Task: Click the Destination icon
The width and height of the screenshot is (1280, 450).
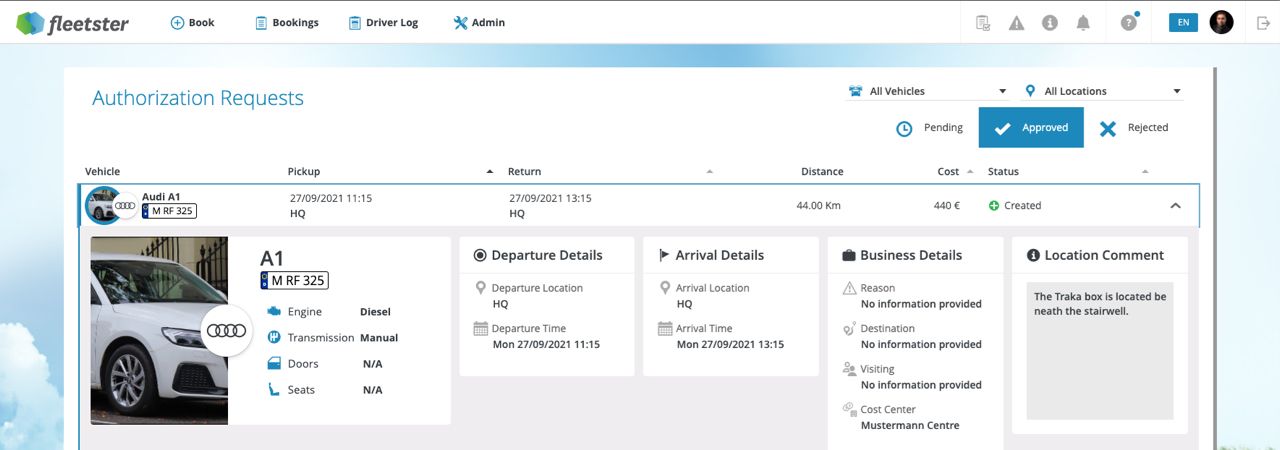Action: click(849, 328)
